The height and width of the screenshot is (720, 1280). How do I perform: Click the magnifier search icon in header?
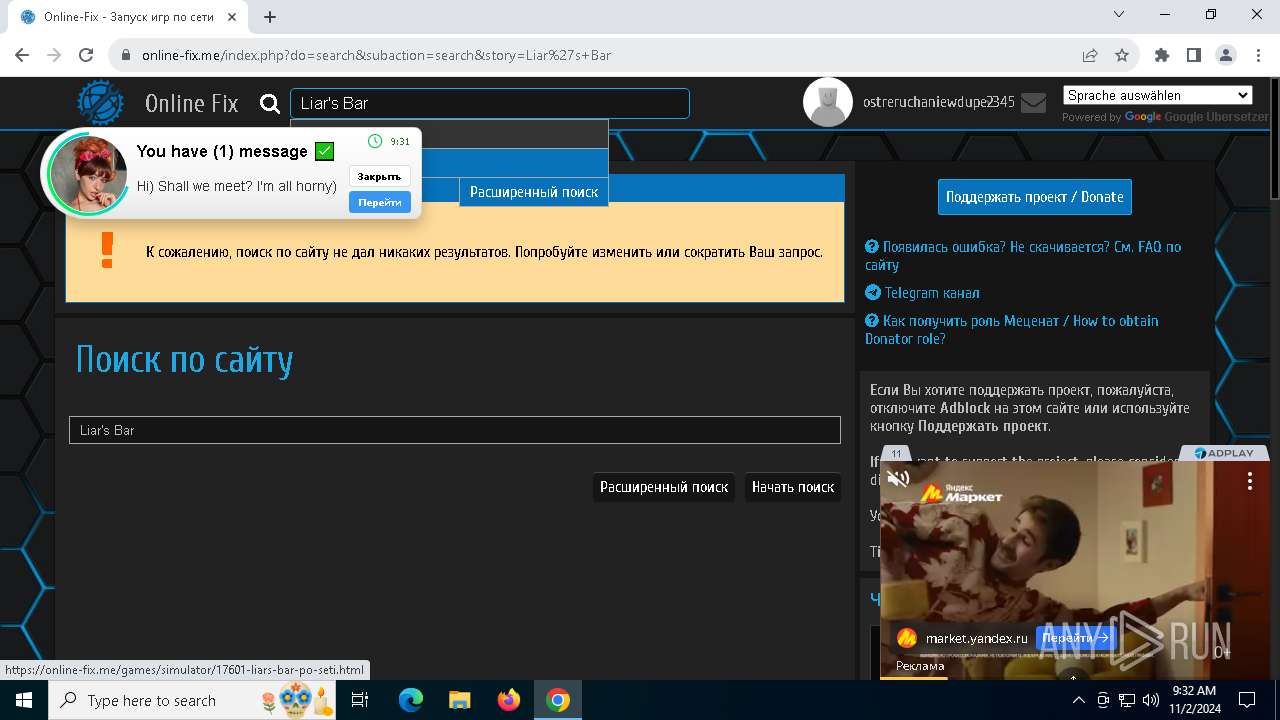[x=269, y=103]
